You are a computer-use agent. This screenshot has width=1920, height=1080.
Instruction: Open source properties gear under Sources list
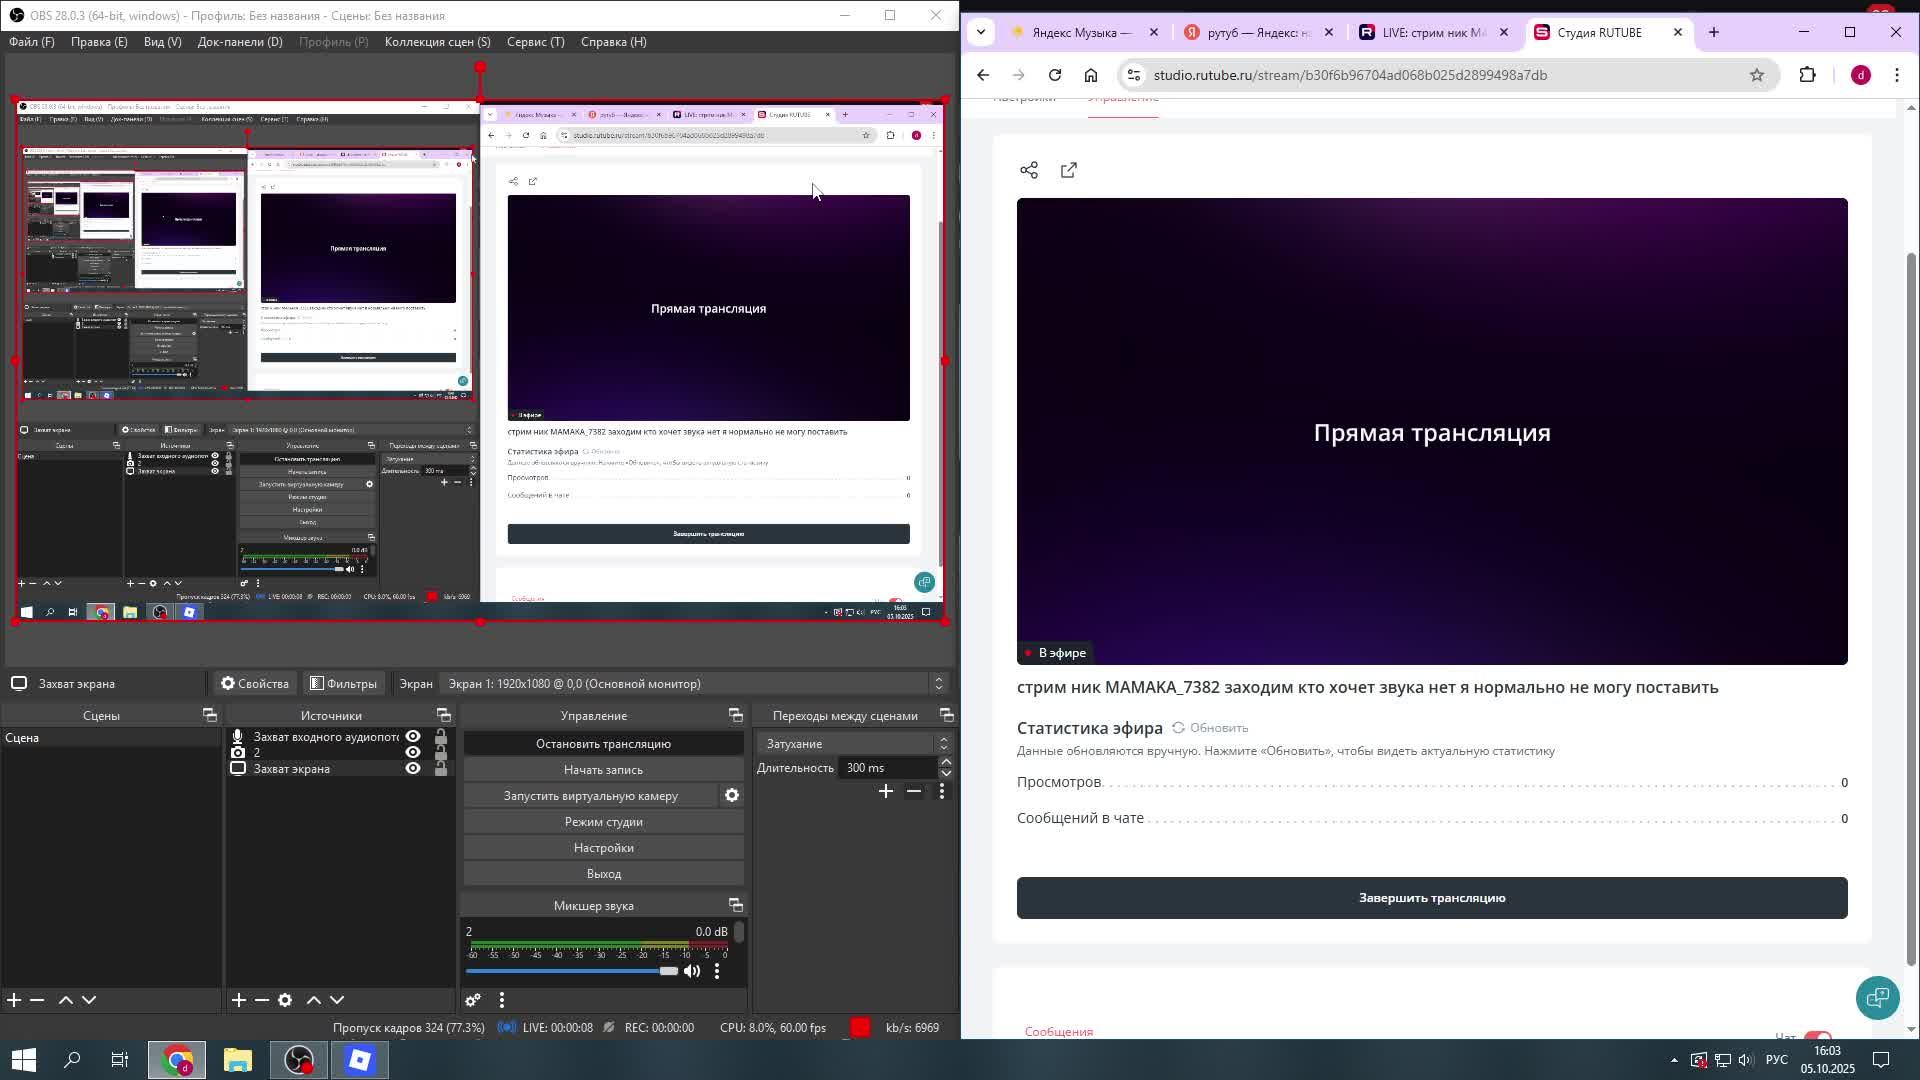(285, 1000)
